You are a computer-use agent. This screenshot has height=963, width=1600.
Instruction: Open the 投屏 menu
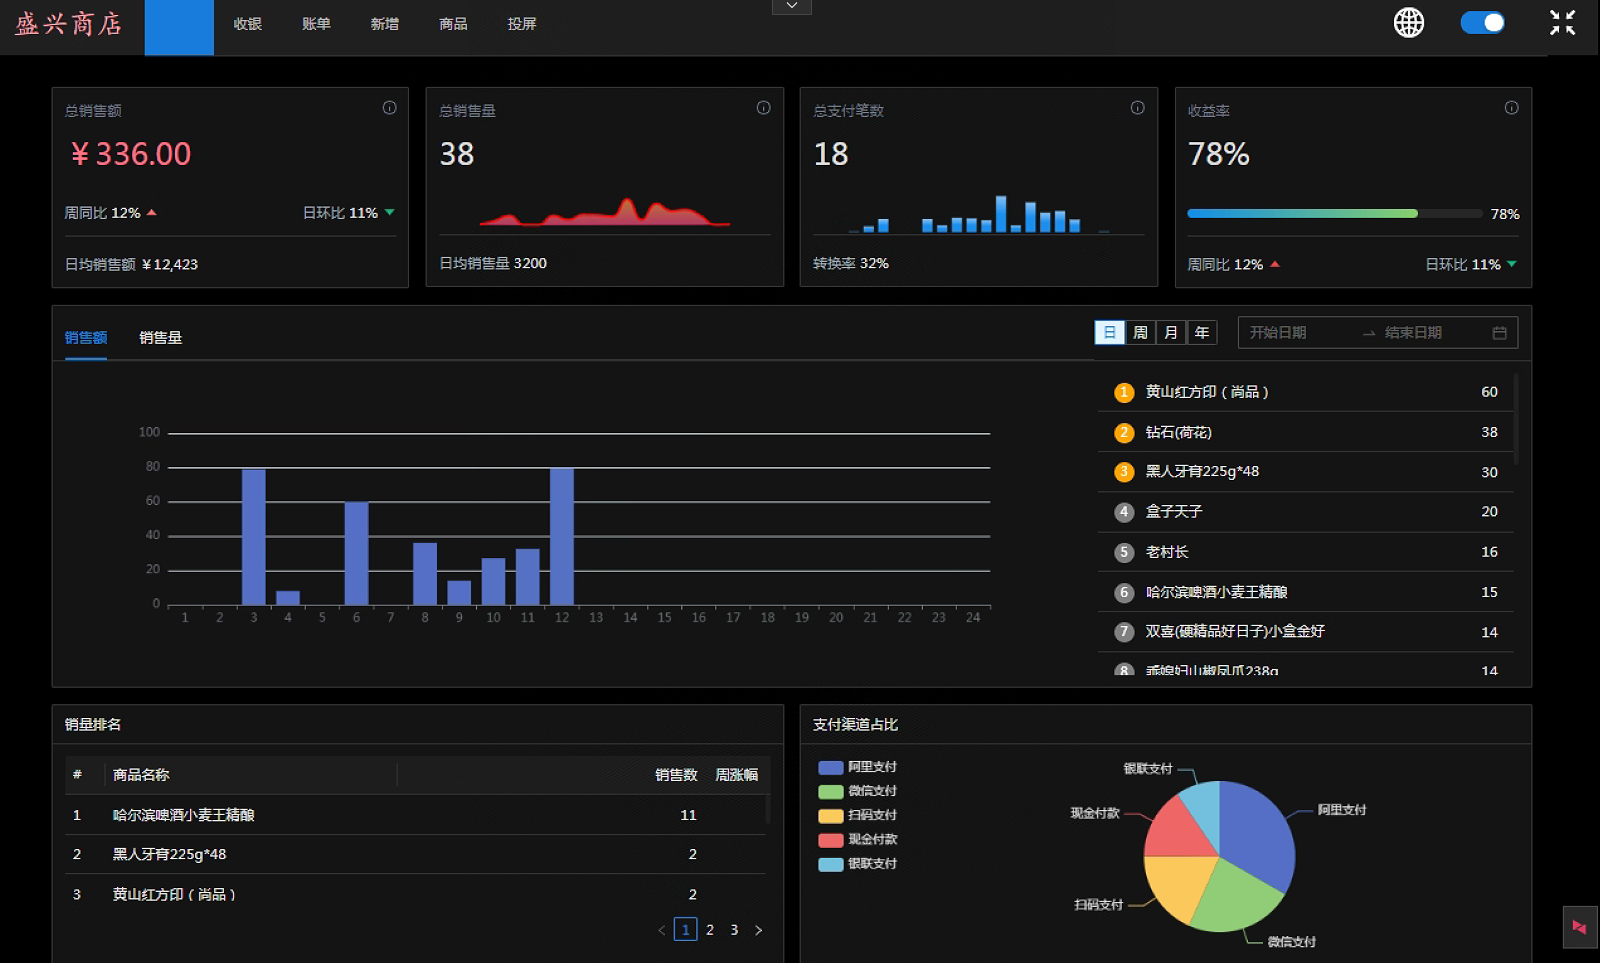tap(522, 24)
